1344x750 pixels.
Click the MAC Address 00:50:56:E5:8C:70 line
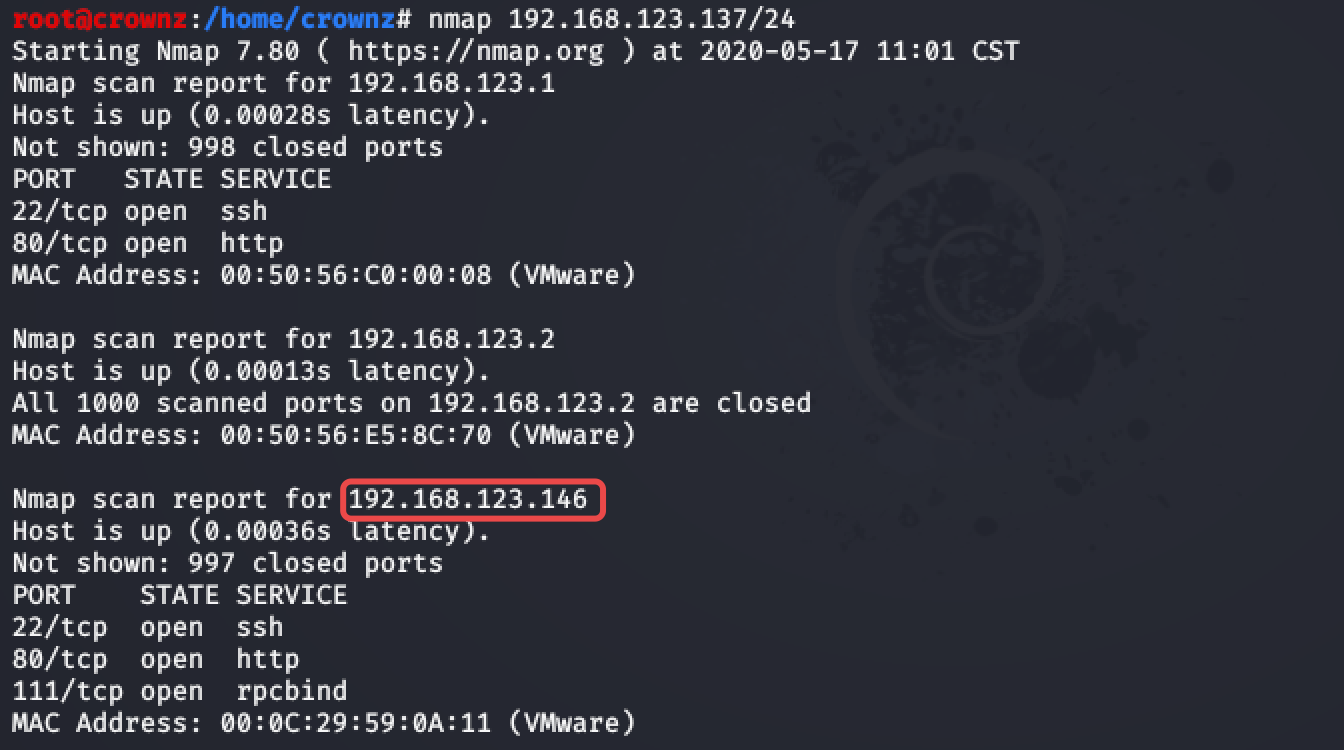point(324,435)
